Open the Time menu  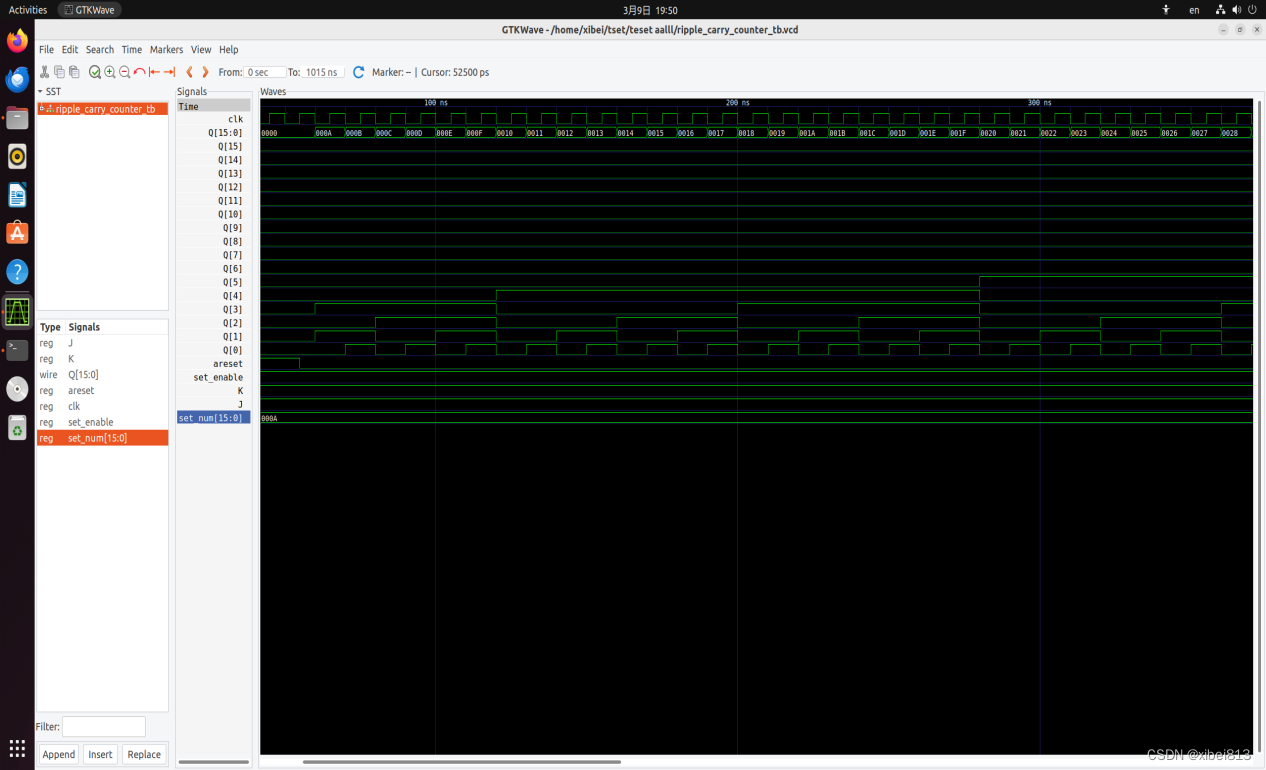(132, 49)
